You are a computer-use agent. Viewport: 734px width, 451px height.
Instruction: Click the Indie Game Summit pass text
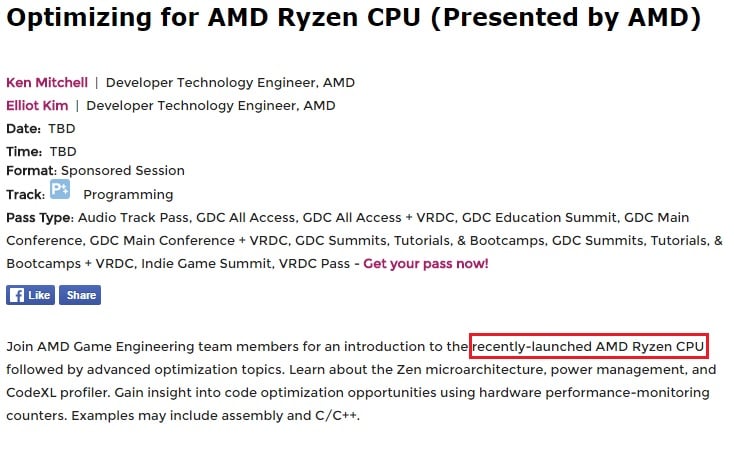coord(206,264)
